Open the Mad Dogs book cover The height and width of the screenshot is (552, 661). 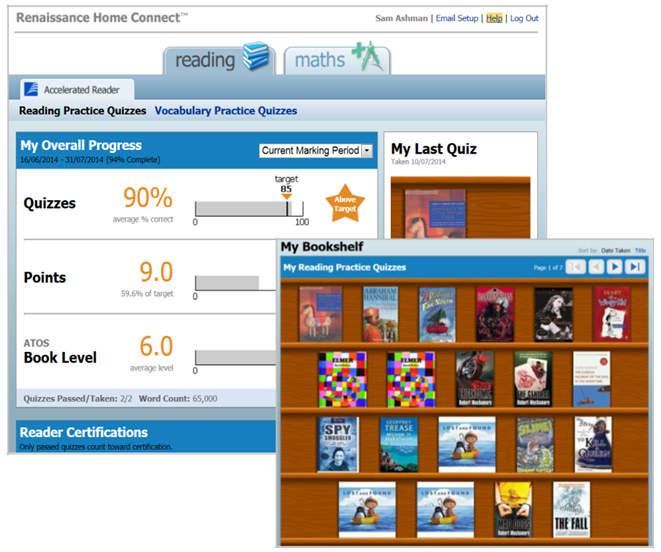(513, 510)
